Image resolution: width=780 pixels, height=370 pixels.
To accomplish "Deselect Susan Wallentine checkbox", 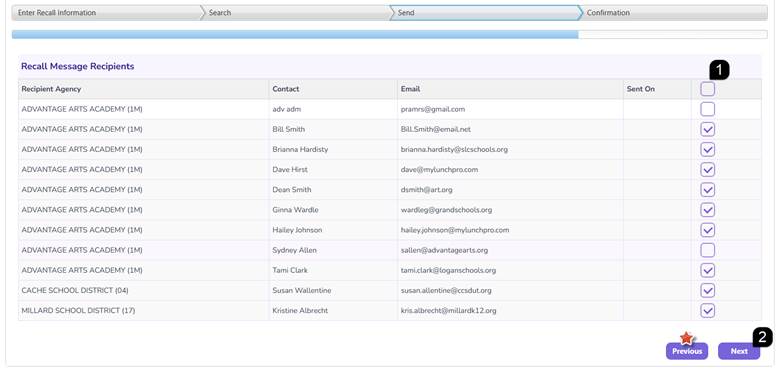I will (x=707, y=290).
